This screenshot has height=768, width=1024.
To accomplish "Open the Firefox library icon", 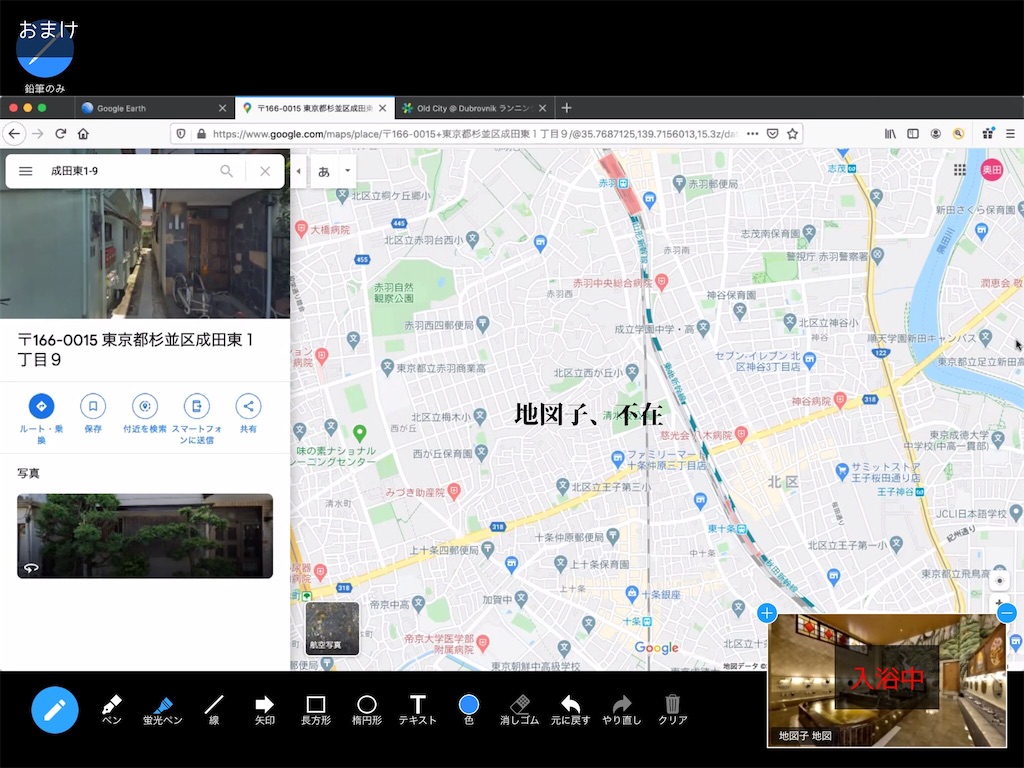I will click(x=890, y=134).
